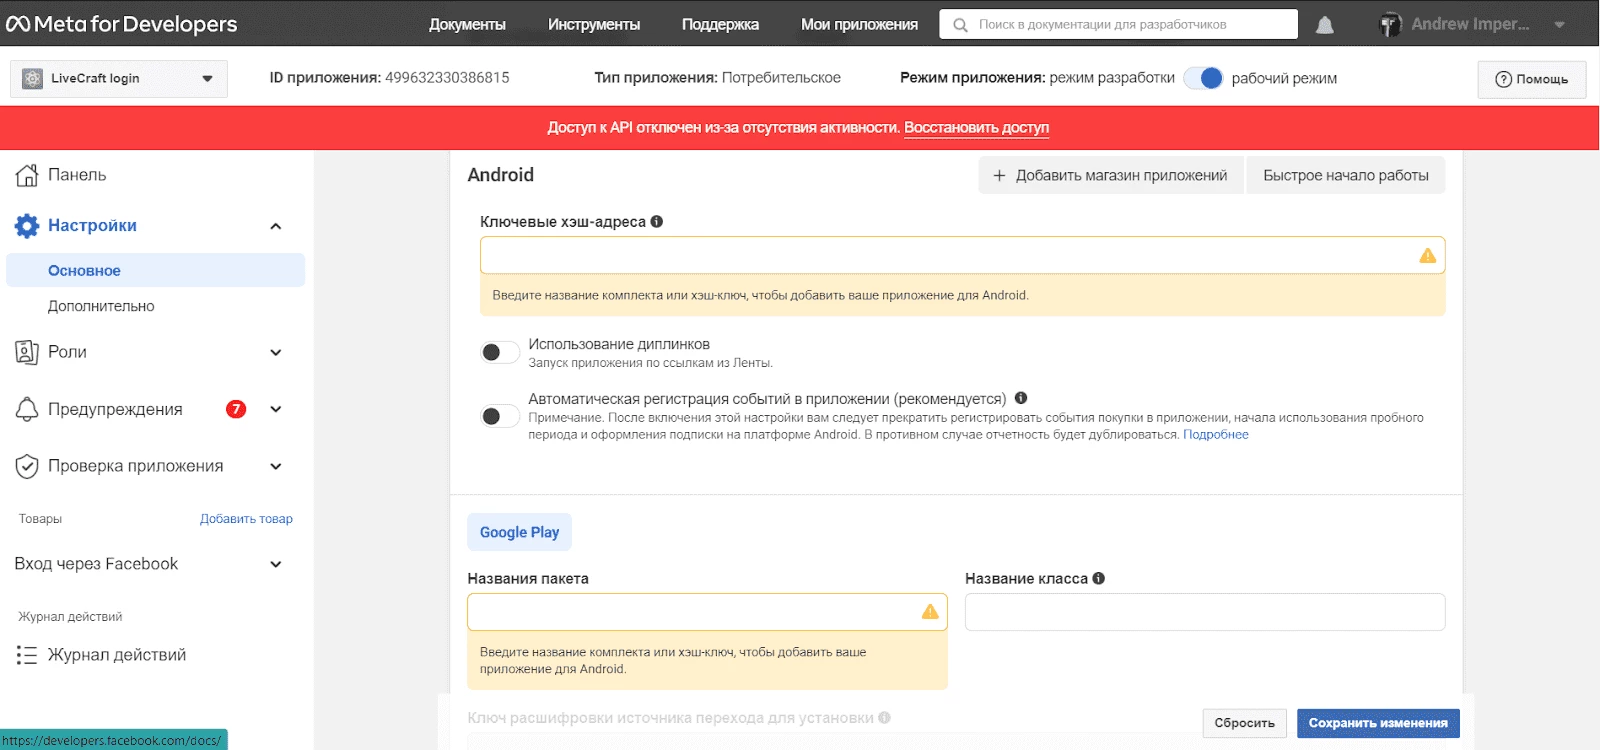The height and width of the screenshot is (750, 1600).
Task: Open Документы in the top menu
Action: click(x=467, y=25)
